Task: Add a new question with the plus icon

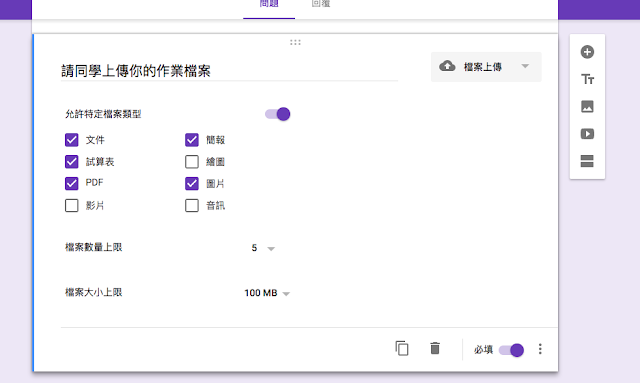Action: [587, 52]
